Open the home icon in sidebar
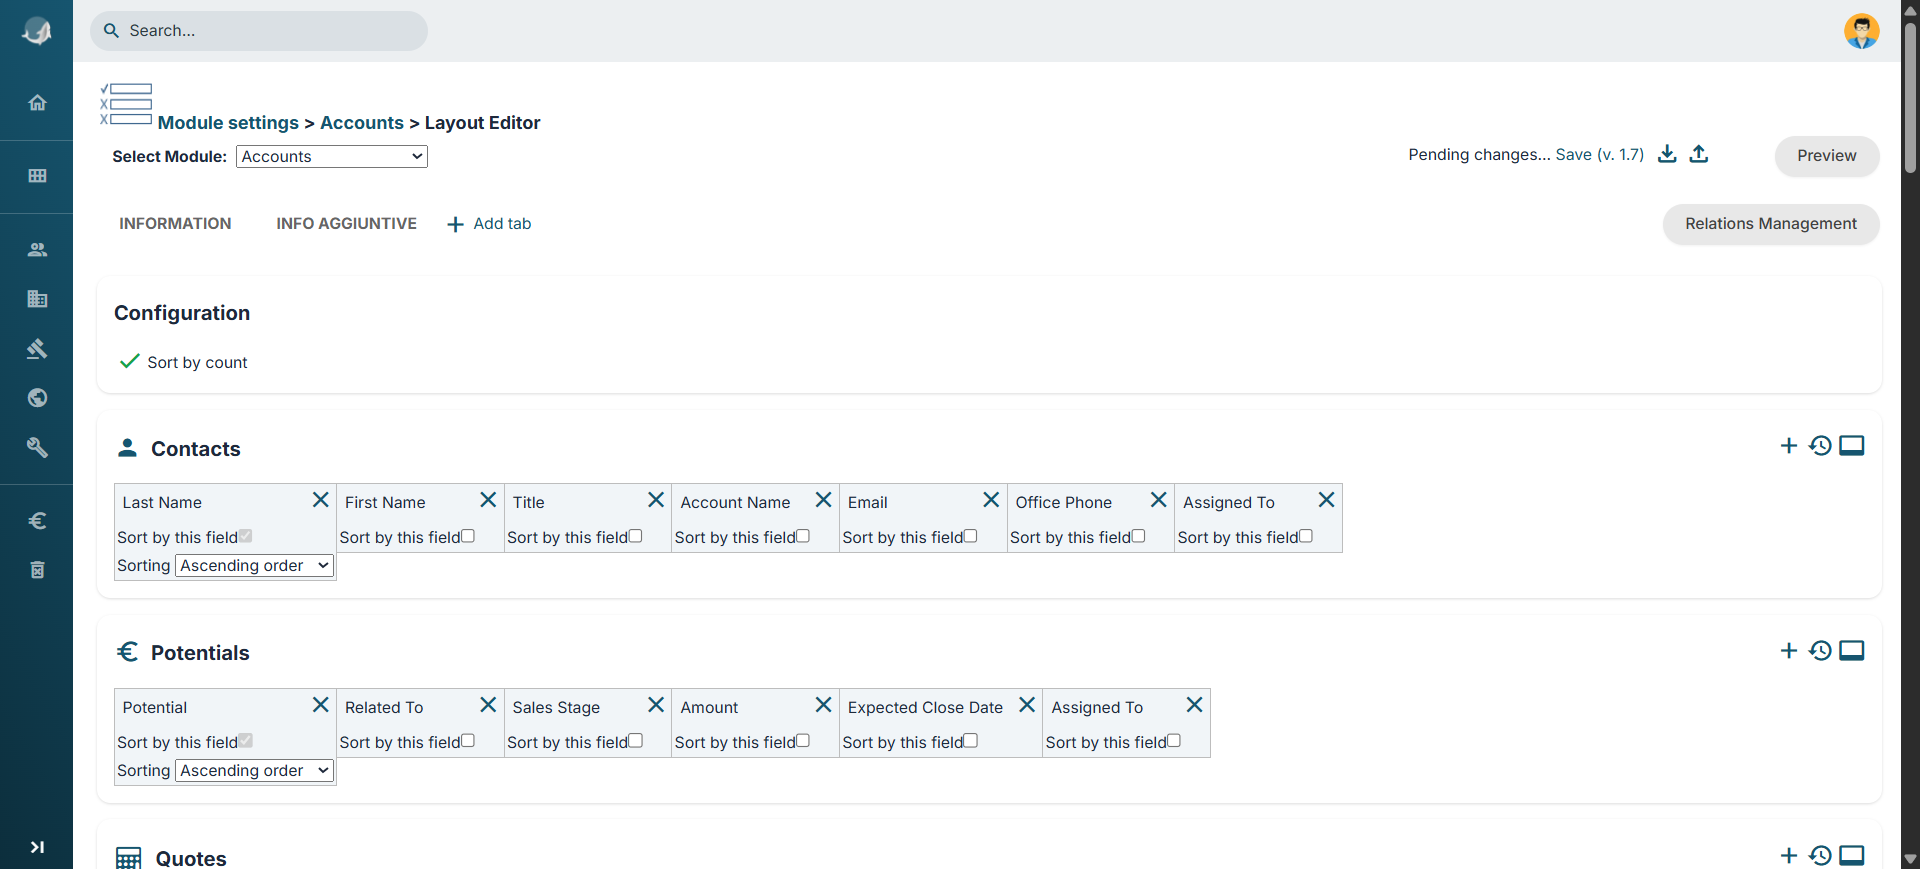The height and width of the screenshot is (869, 1920). (x=37, y=102)
